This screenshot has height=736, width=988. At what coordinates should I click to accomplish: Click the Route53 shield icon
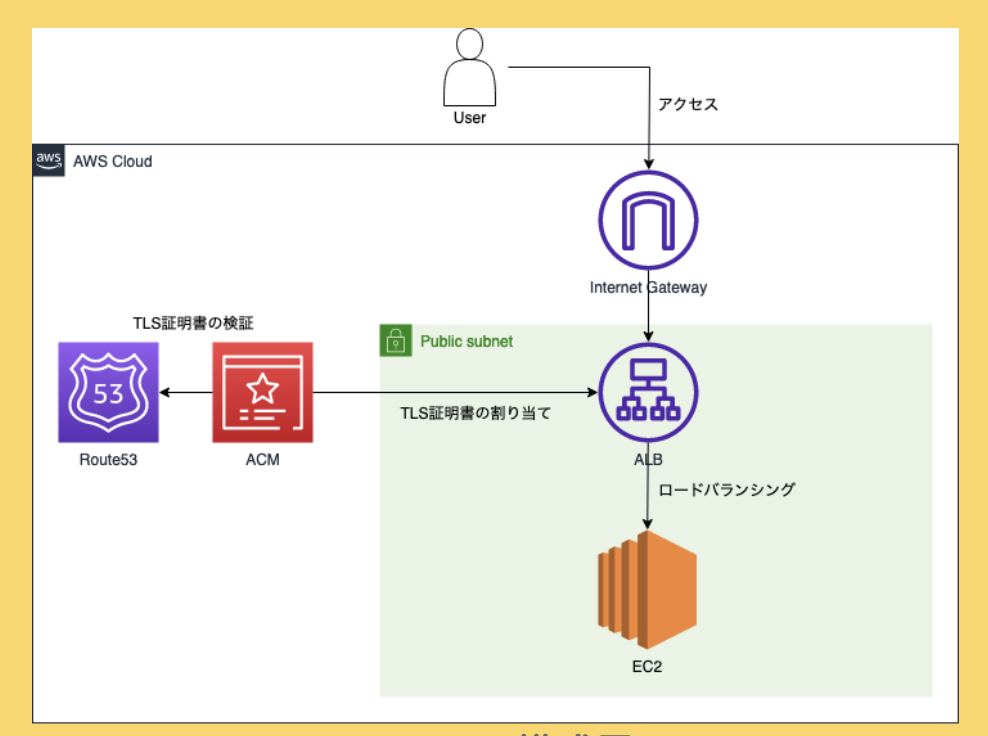tap(108, 393)
